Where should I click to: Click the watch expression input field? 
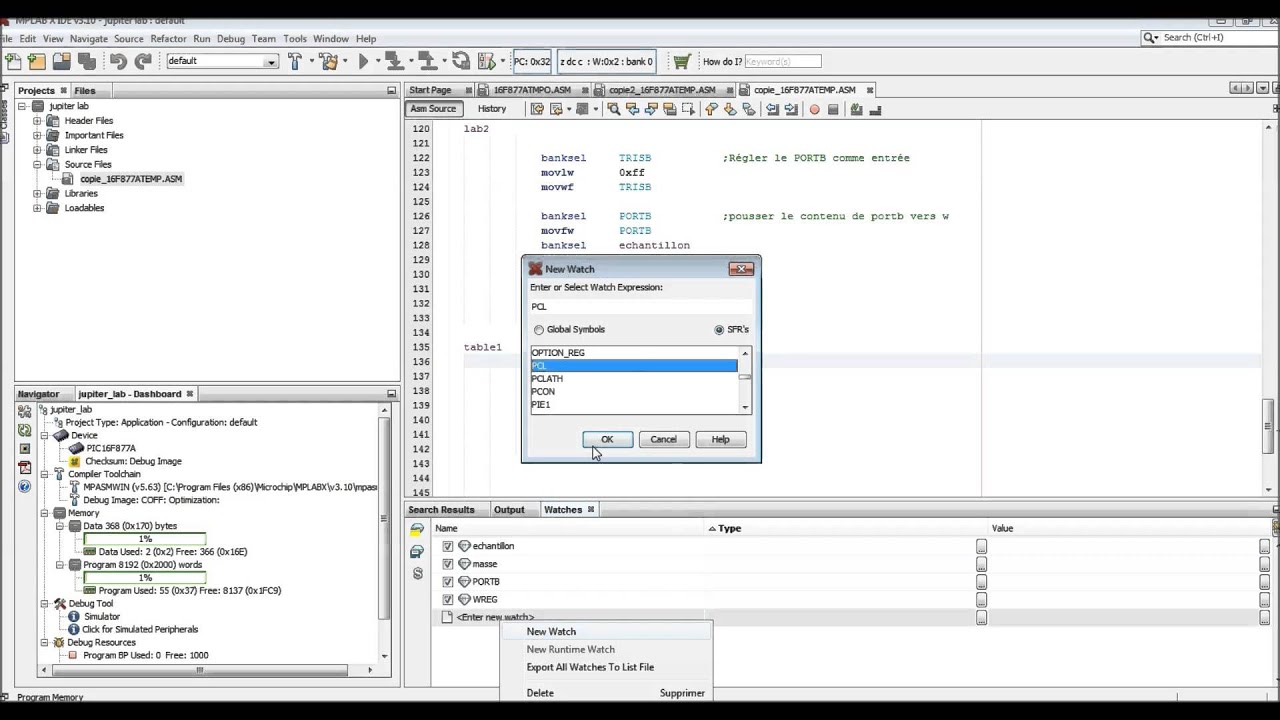tap(640, 306)
